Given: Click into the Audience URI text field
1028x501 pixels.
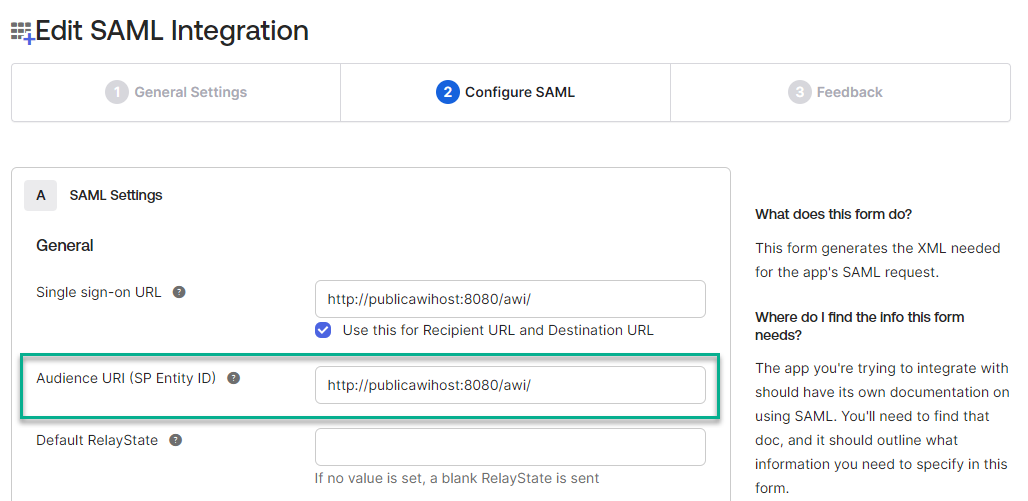Looking at the screenshot, I should pos(510,385).
